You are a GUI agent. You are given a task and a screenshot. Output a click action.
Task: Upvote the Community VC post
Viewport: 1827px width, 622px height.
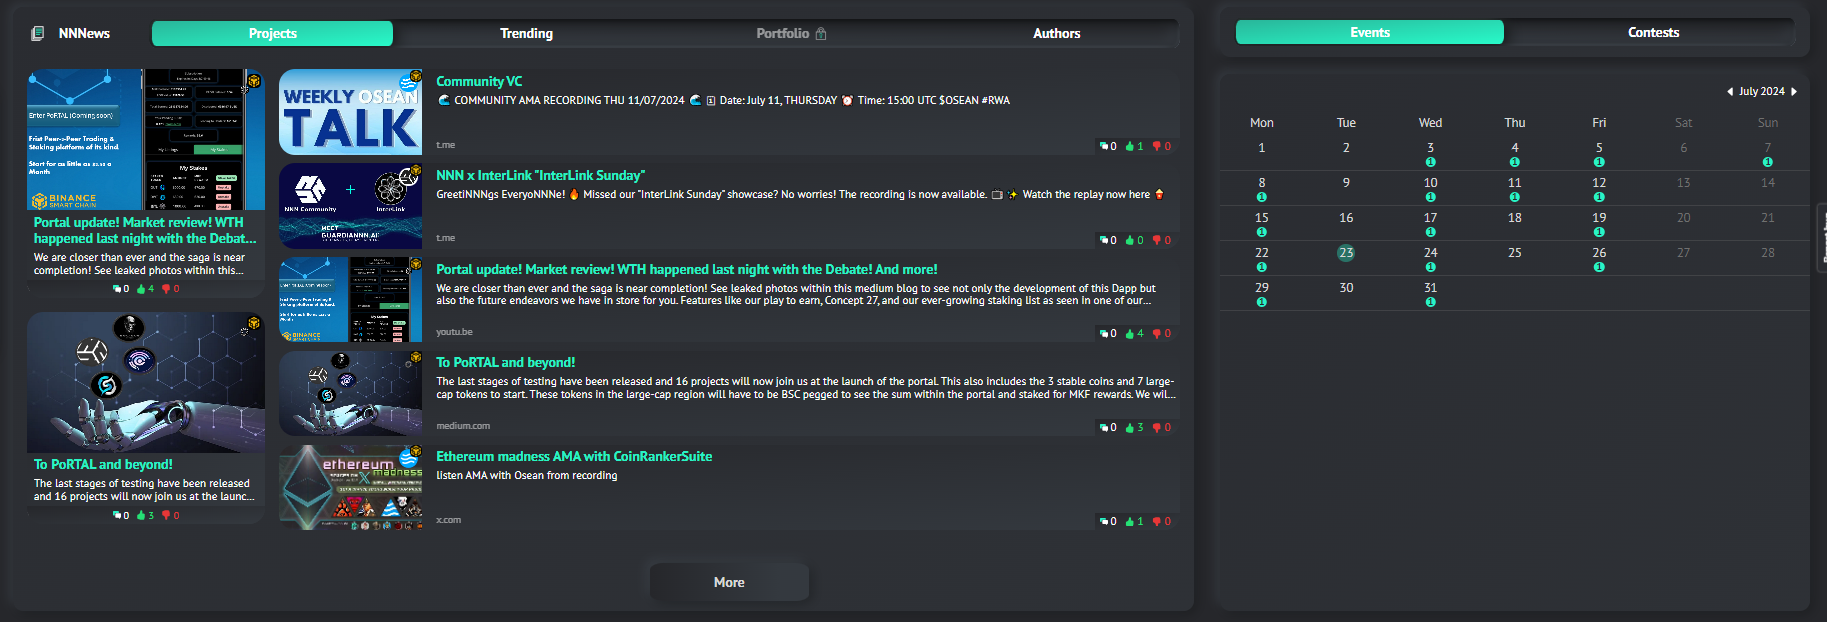tap(1131, 146)
